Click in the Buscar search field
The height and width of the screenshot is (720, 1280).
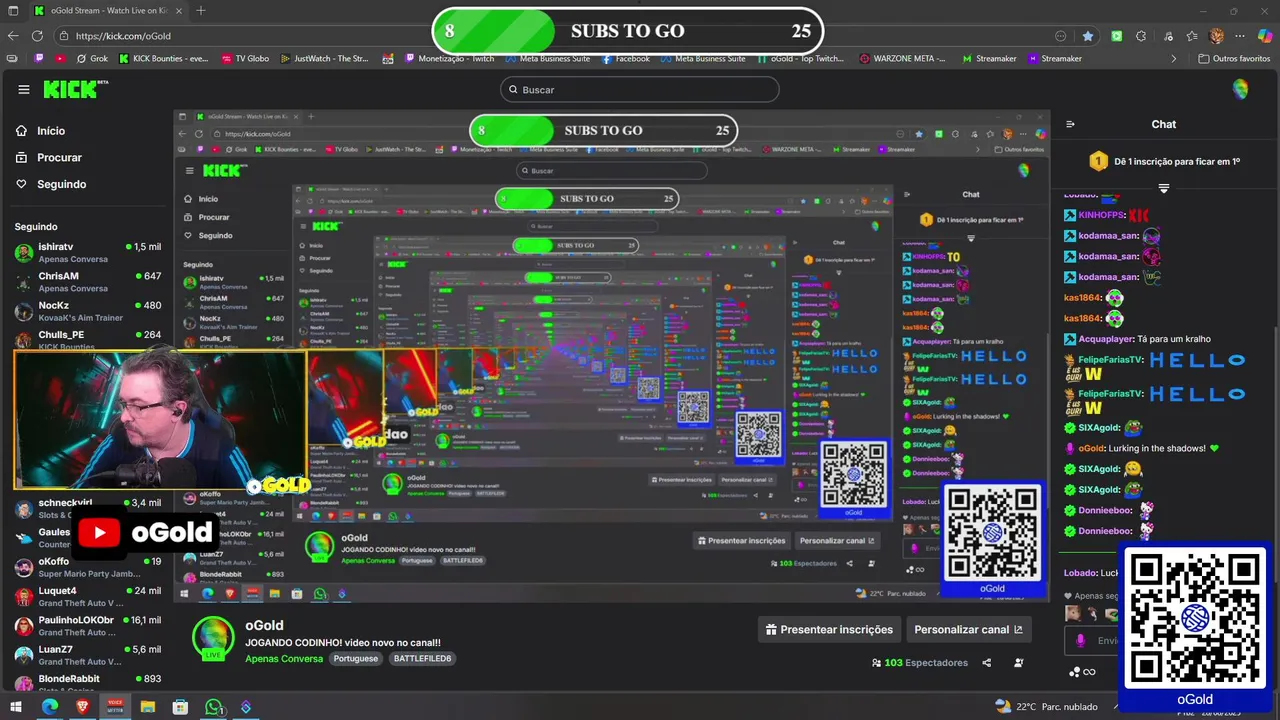tap(639, 89)
